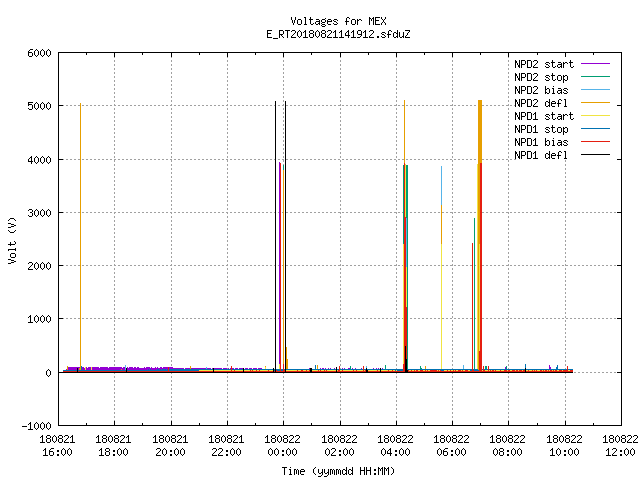Click the green NPD2 stop legend line

tap(595, 76)
